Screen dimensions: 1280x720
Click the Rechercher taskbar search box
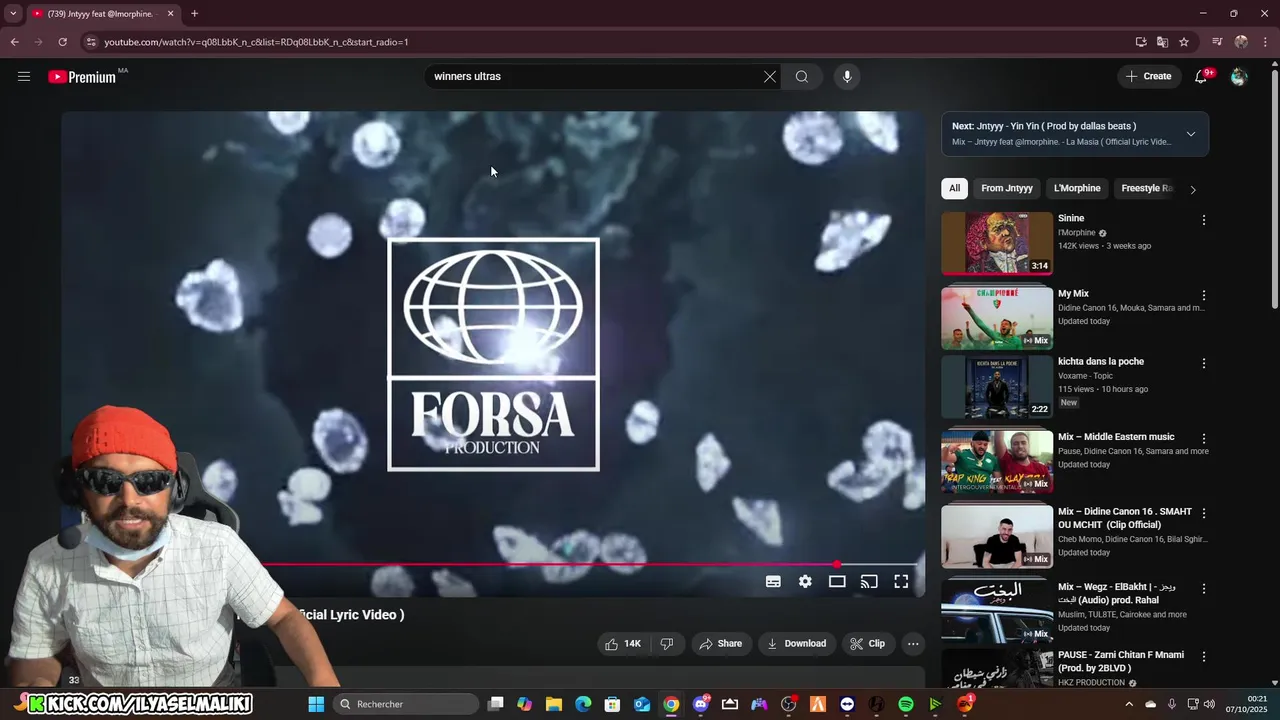click(x=406, y=704)
